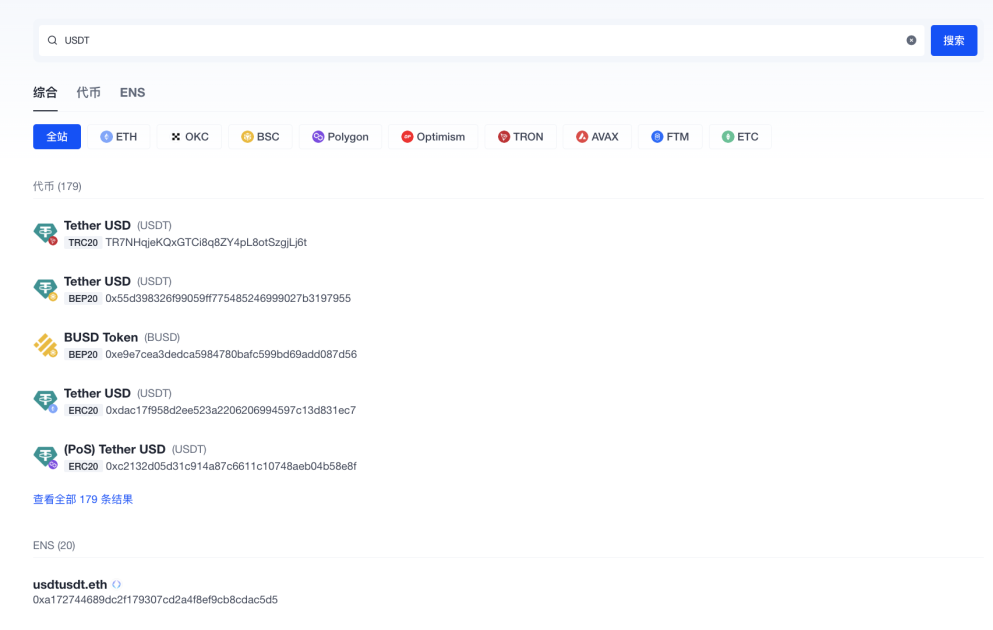Image resolution: width=993 pixels, height=630 pixels.
Task: Filter results by Polygon chain
Action: pyautogui.click(x=340, y=137)
